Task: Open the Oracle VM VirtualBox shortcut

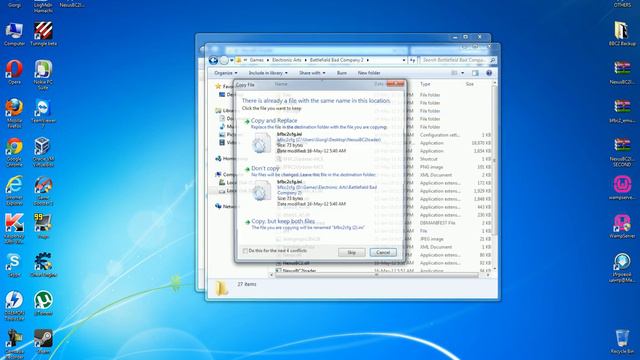Action: [x=42, y=152]
